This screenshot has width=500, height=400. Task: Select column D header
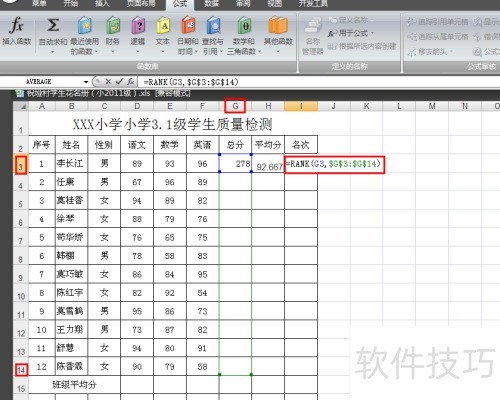137,106
